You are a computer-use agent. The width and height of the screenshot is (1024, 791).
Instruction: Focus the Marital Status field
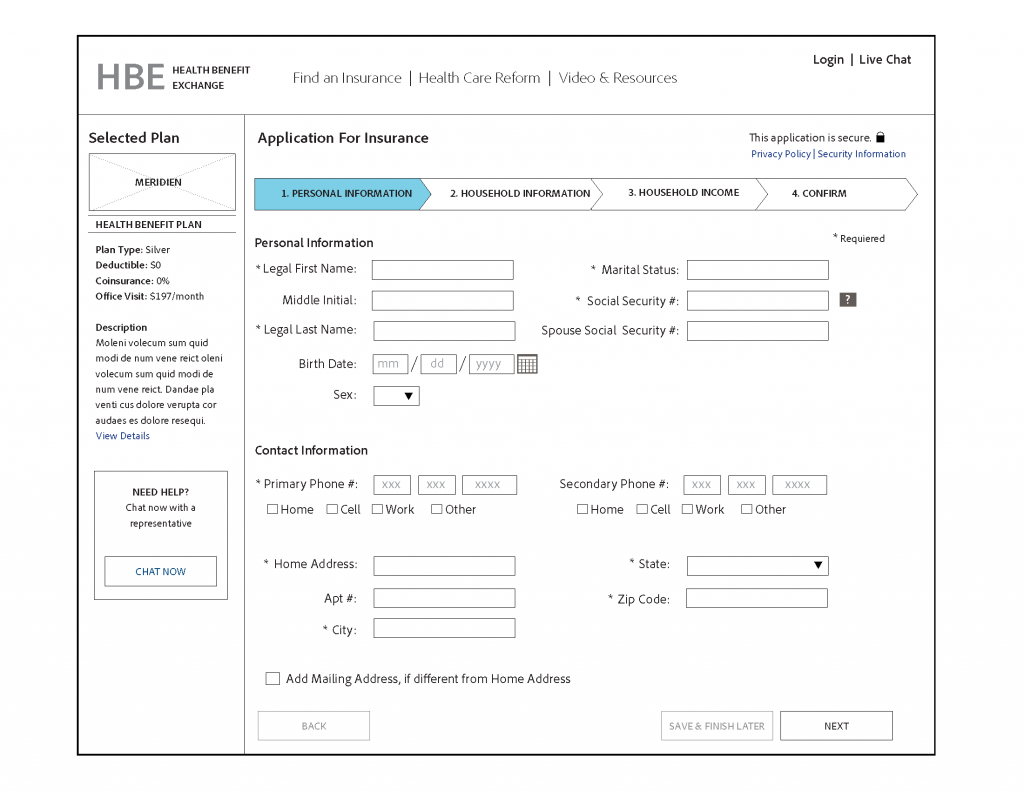click(x=758, y=270)
